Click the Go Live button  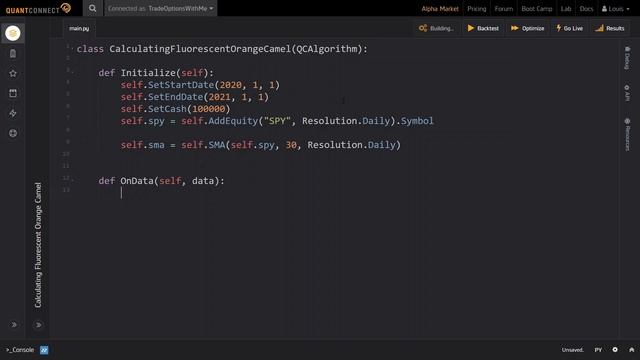[x=570, y=28]
